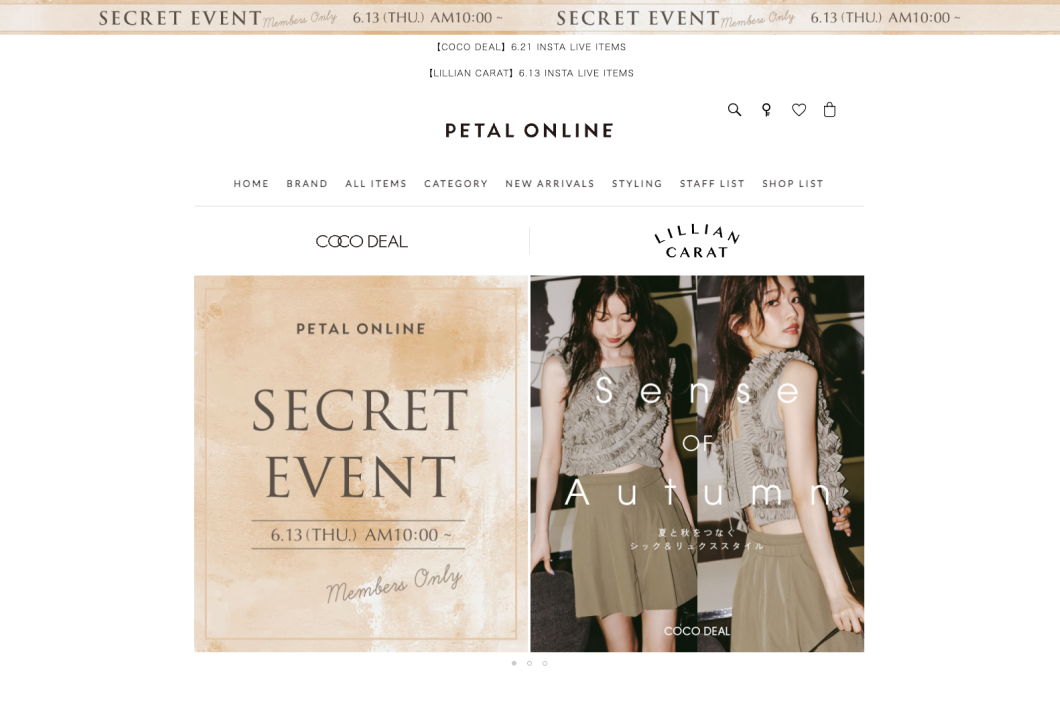Click the Secret Event square banner
Image resolution: width=1060 pixels, height=708 pixels.
pyautogui.click(x=361, y=463)
